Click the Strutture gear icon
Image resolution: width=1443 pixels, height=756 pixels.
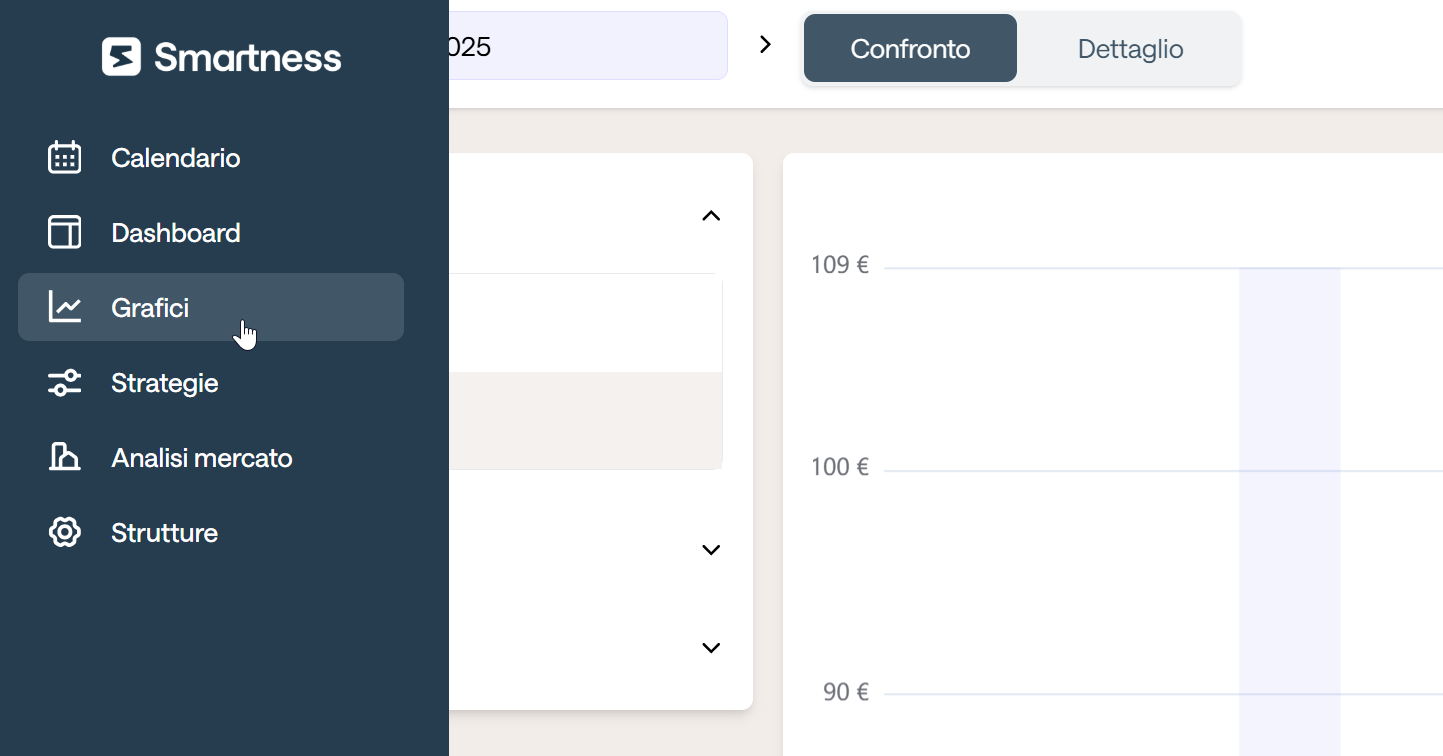[65, 532]
